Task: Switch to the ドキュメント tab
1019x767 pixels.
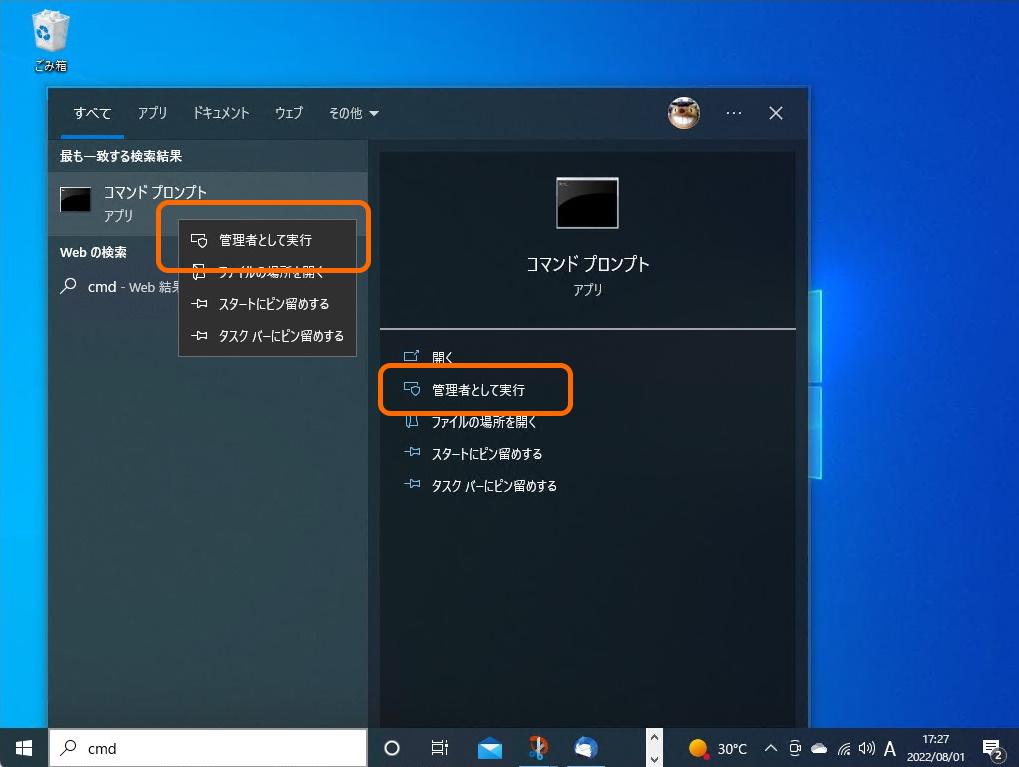Action: click(221, 113)
